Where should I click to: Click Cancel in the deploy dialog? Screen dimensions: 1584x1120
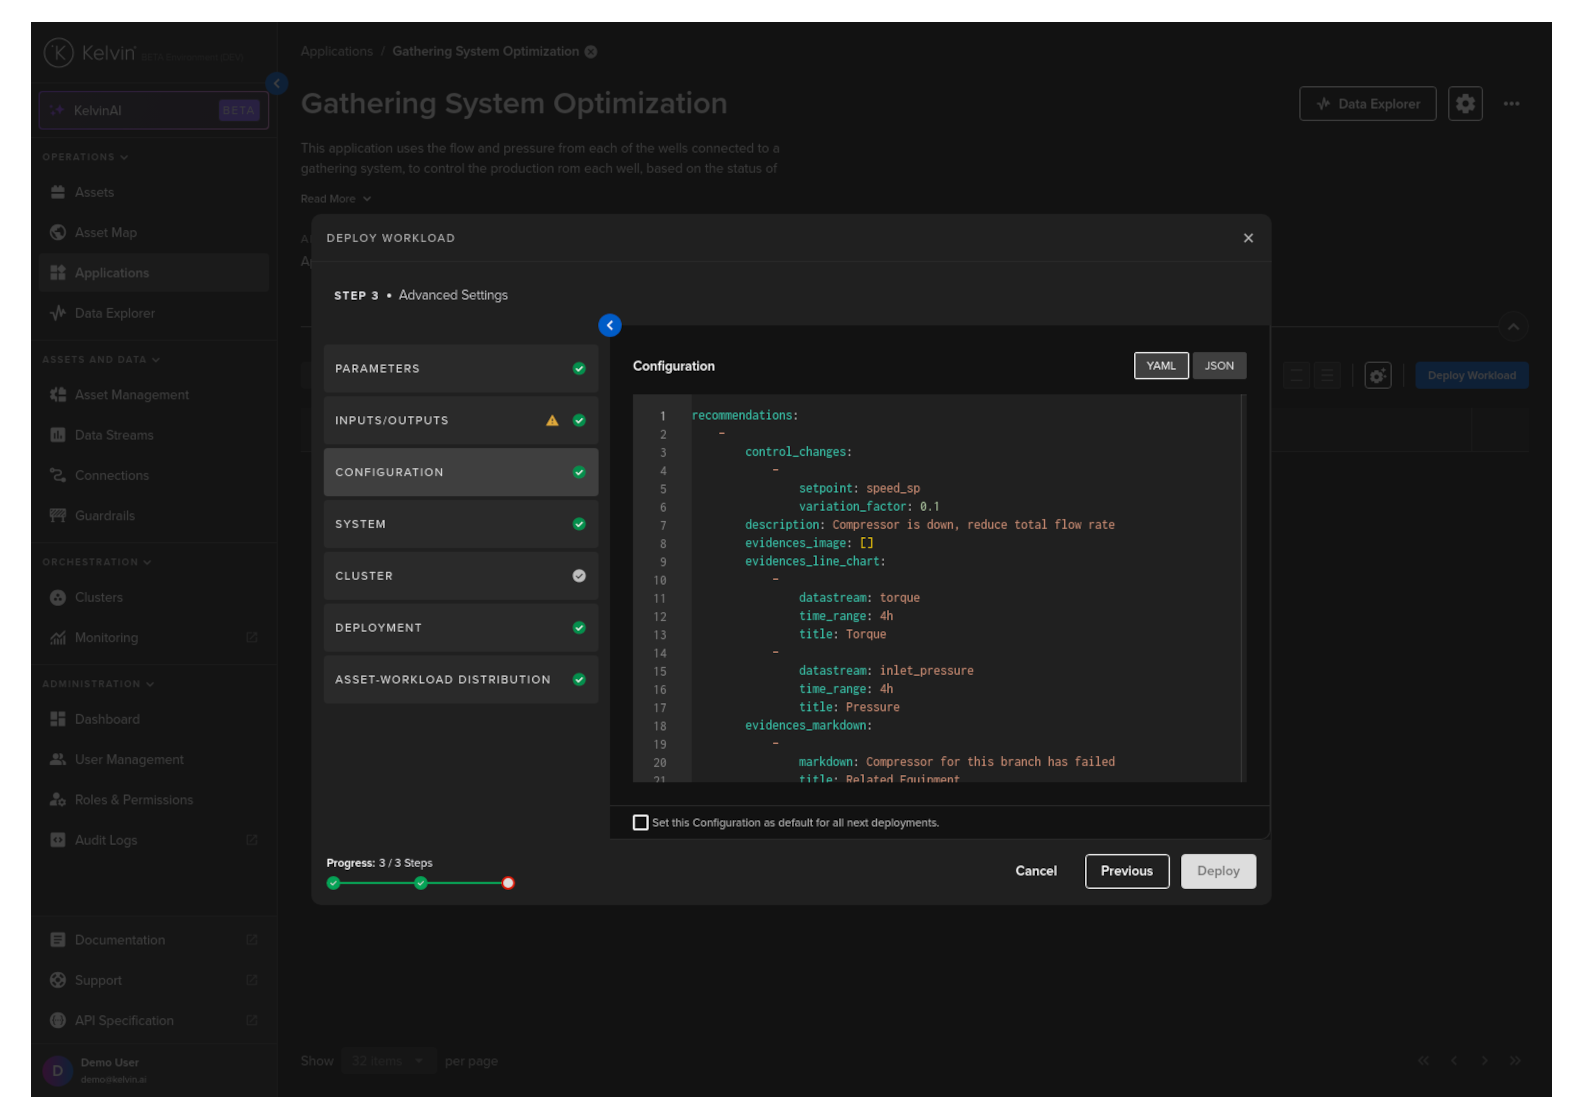click(x=1036, y=871)
